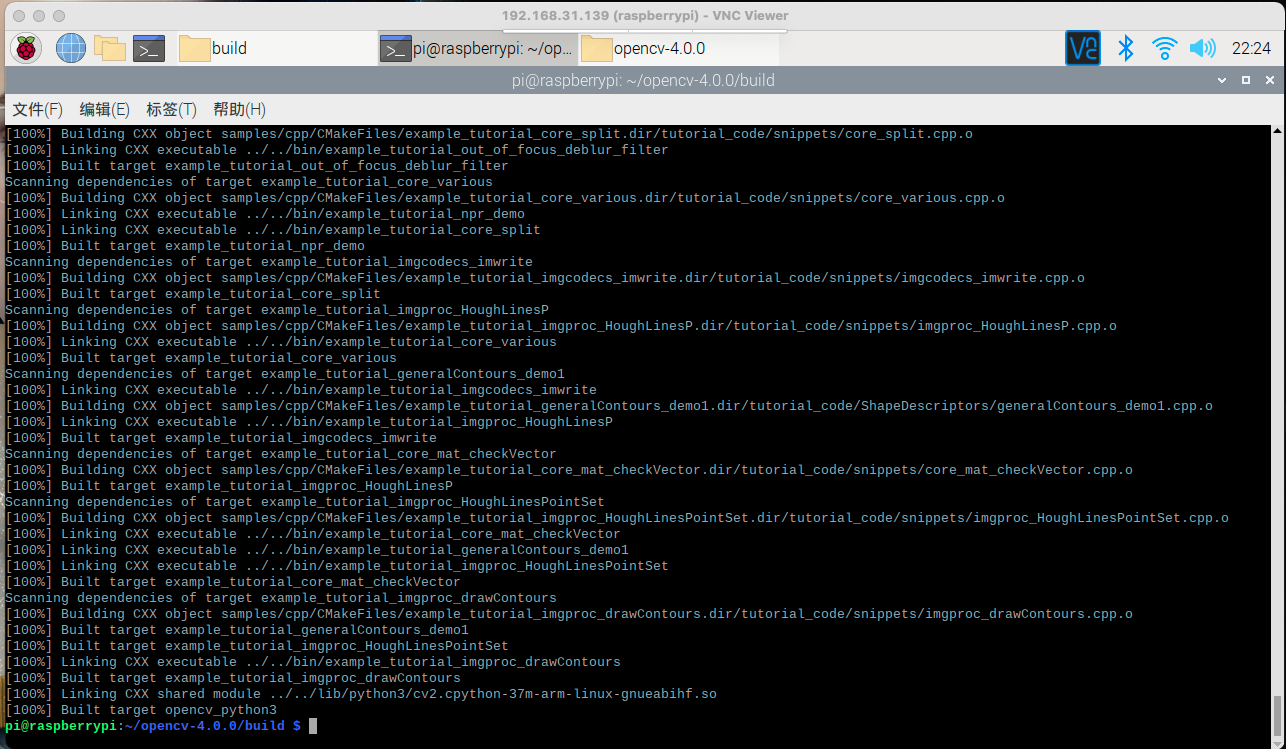The image size is (1286, 749).
Task: Open the 帮助(H) menu
Action: coord(240,109)
